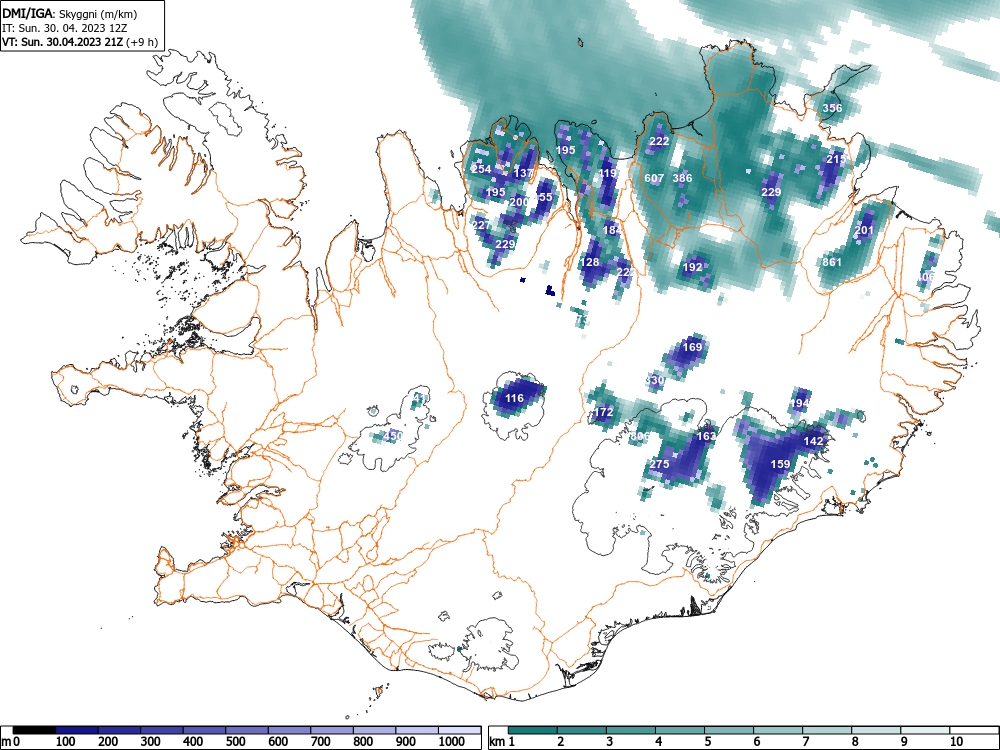Click the visibility value "450" on the map
1000x750 pixels.
393,436
